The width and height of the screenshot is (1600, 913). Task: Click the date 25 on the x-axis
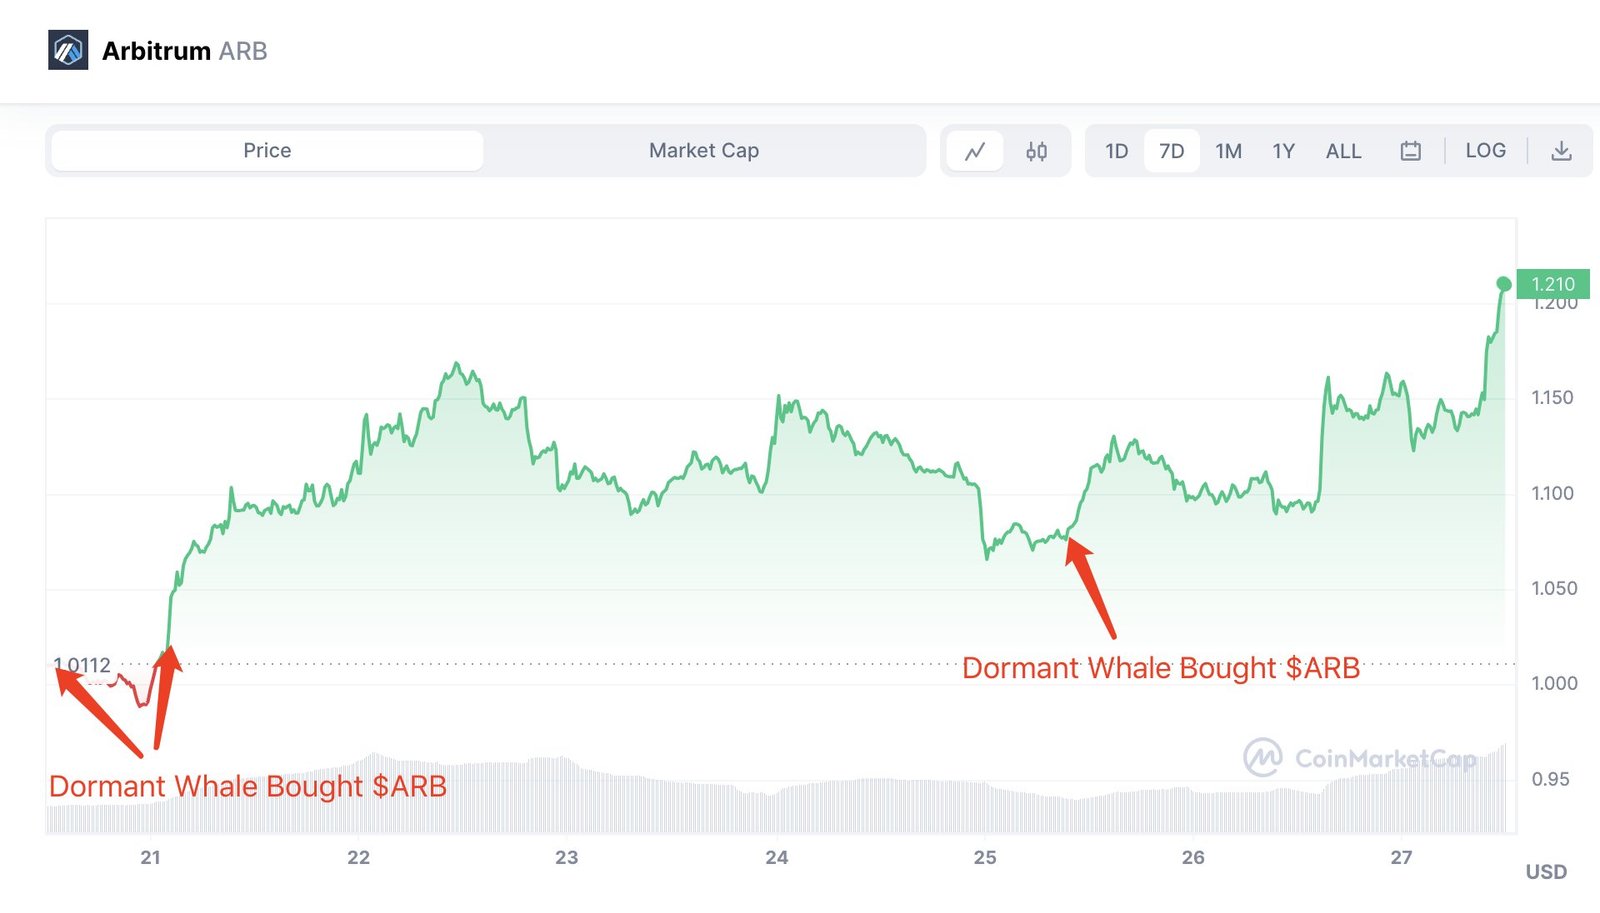[x=985, y=857]
